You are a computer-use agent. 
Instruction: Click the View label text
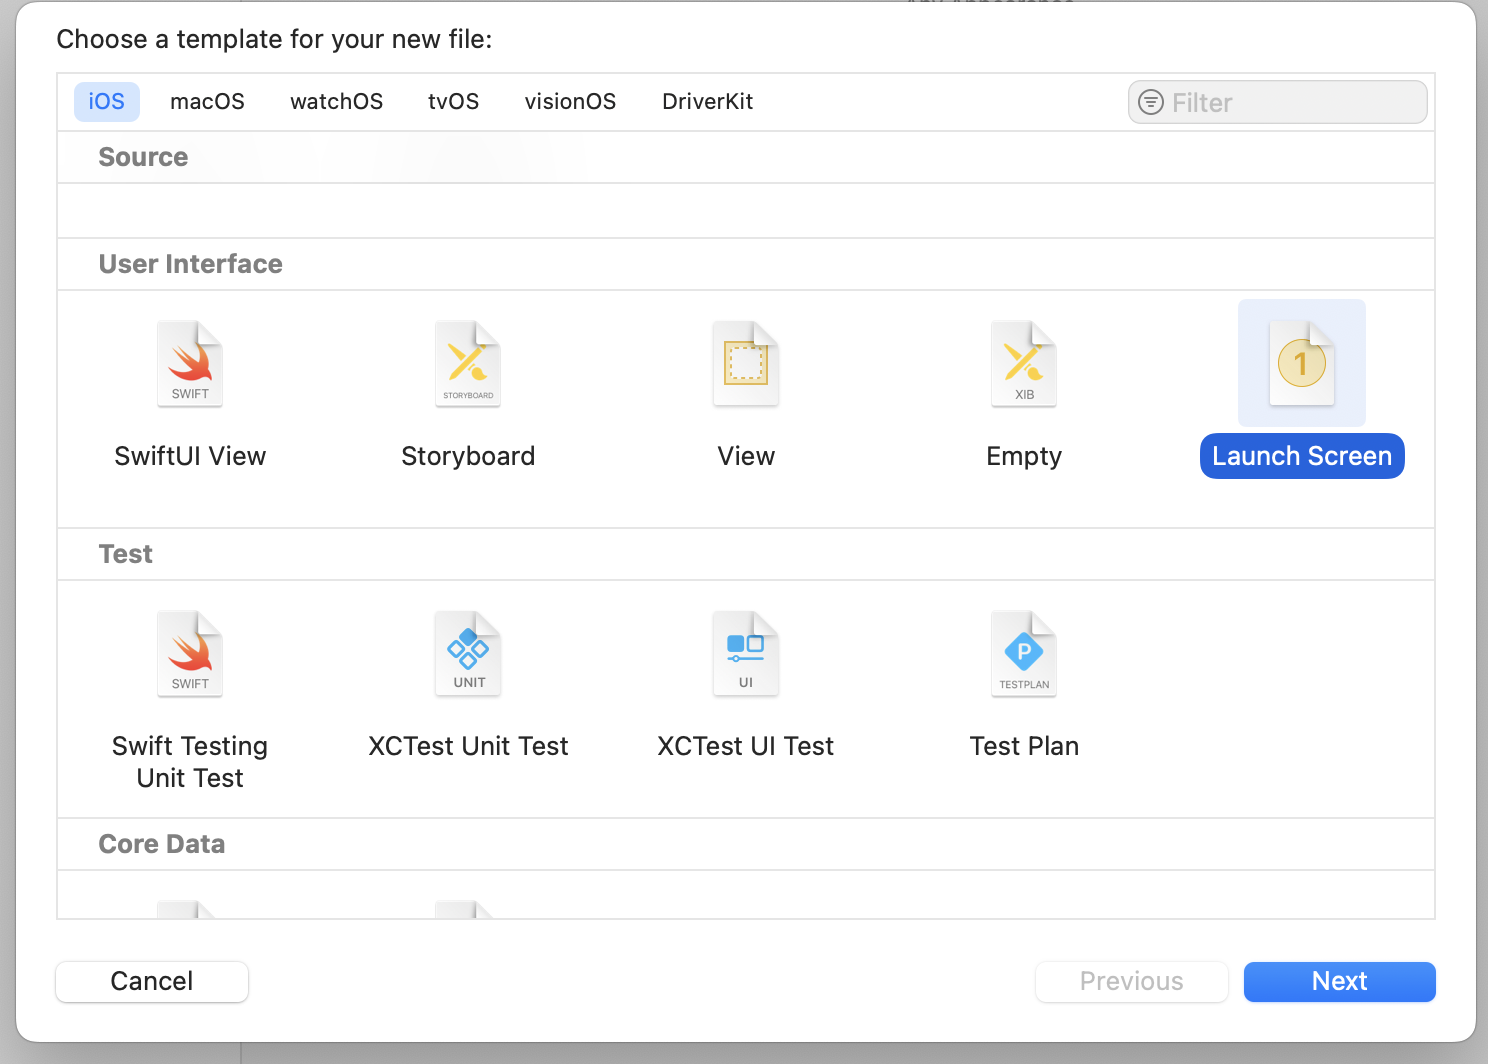(x=746, y=456)
